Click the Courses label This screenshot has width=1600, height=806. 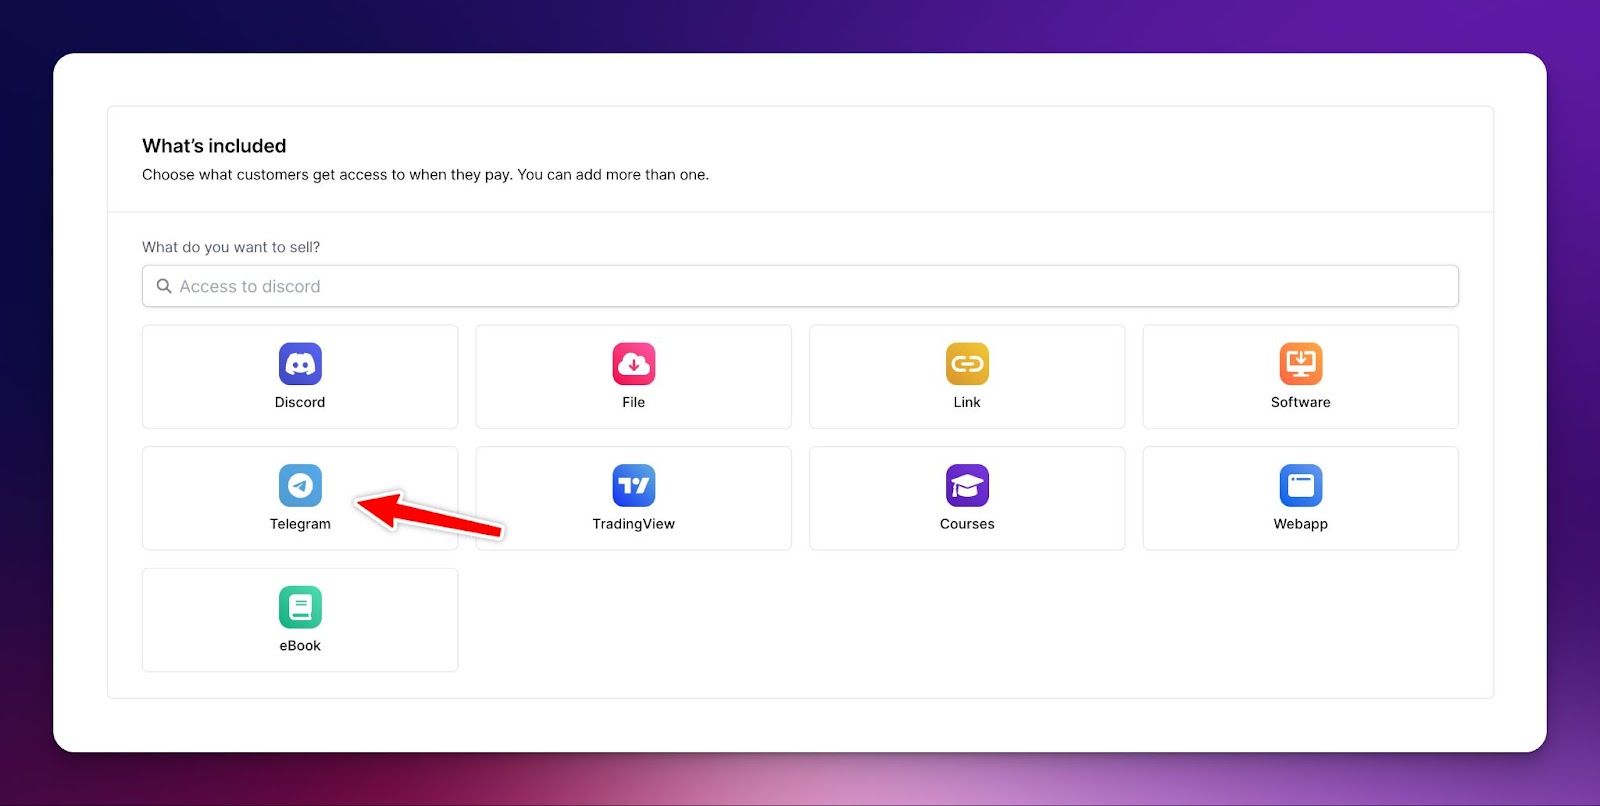[x=967, y=524]
